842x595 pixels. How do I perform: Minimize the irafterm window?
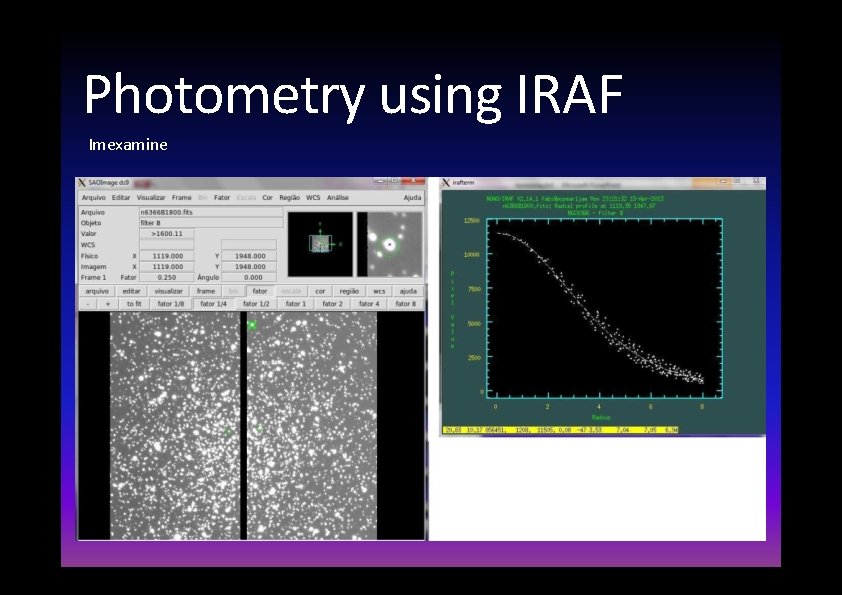pos(724,182)
